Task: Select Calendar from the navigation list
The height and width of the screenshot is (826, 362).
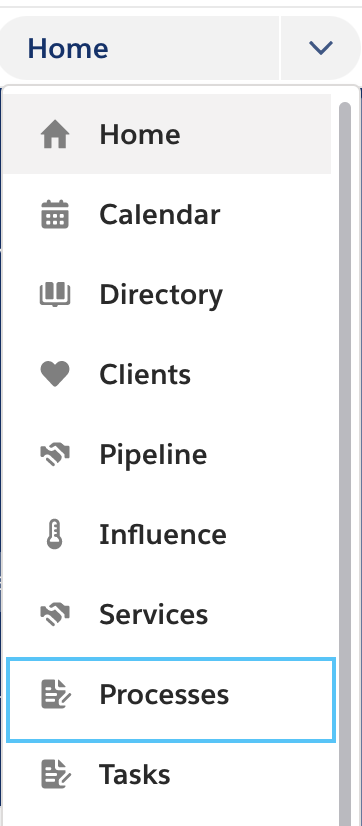Action: (x=160, y=214)
